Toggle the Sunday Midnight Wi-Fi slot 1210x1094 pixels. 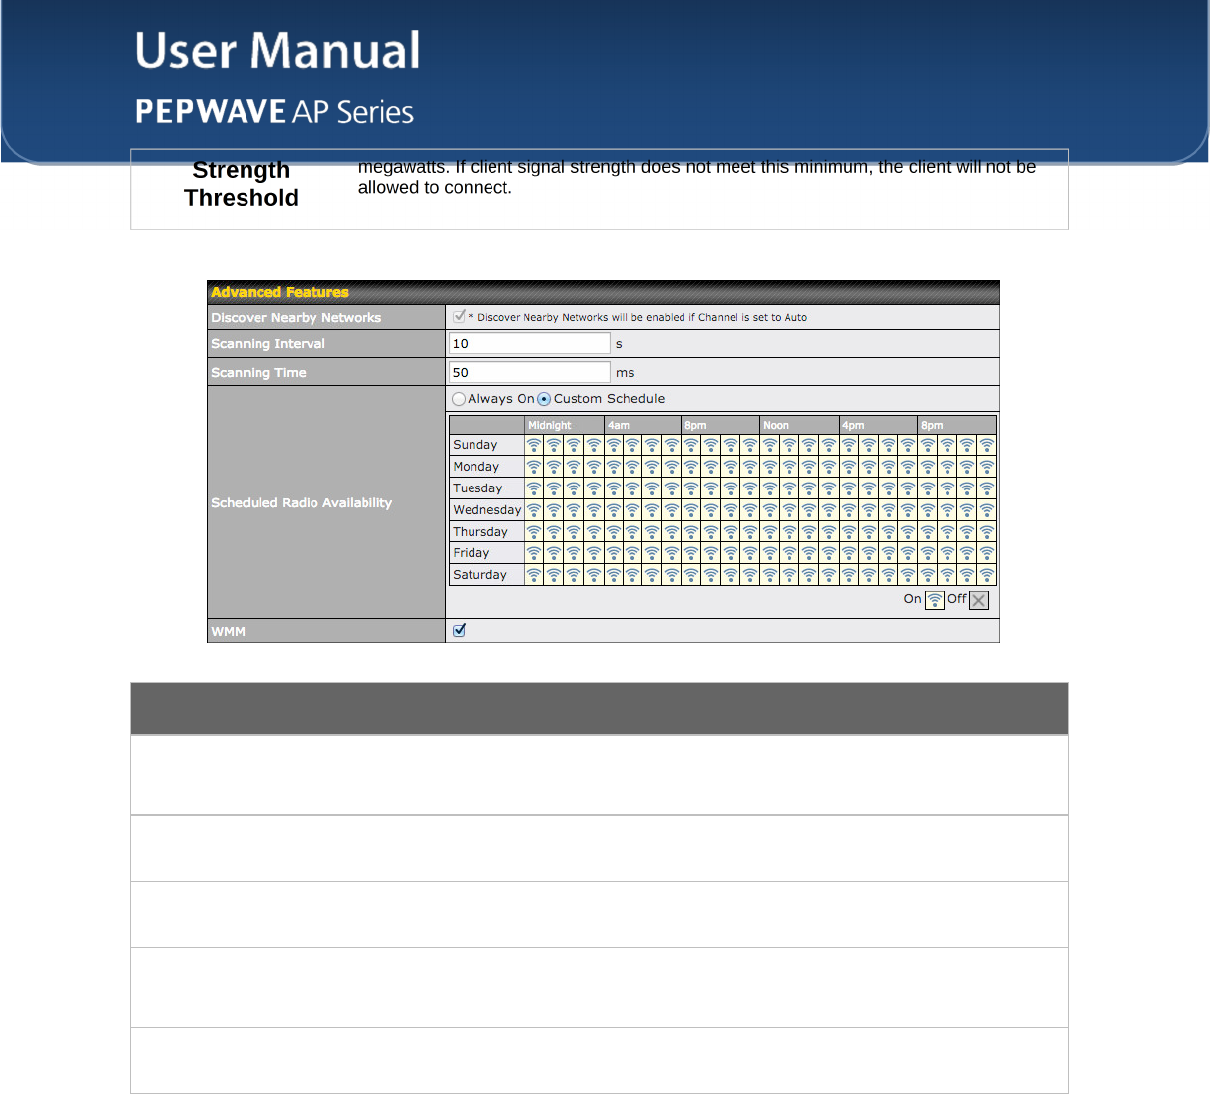click(534, 445)
